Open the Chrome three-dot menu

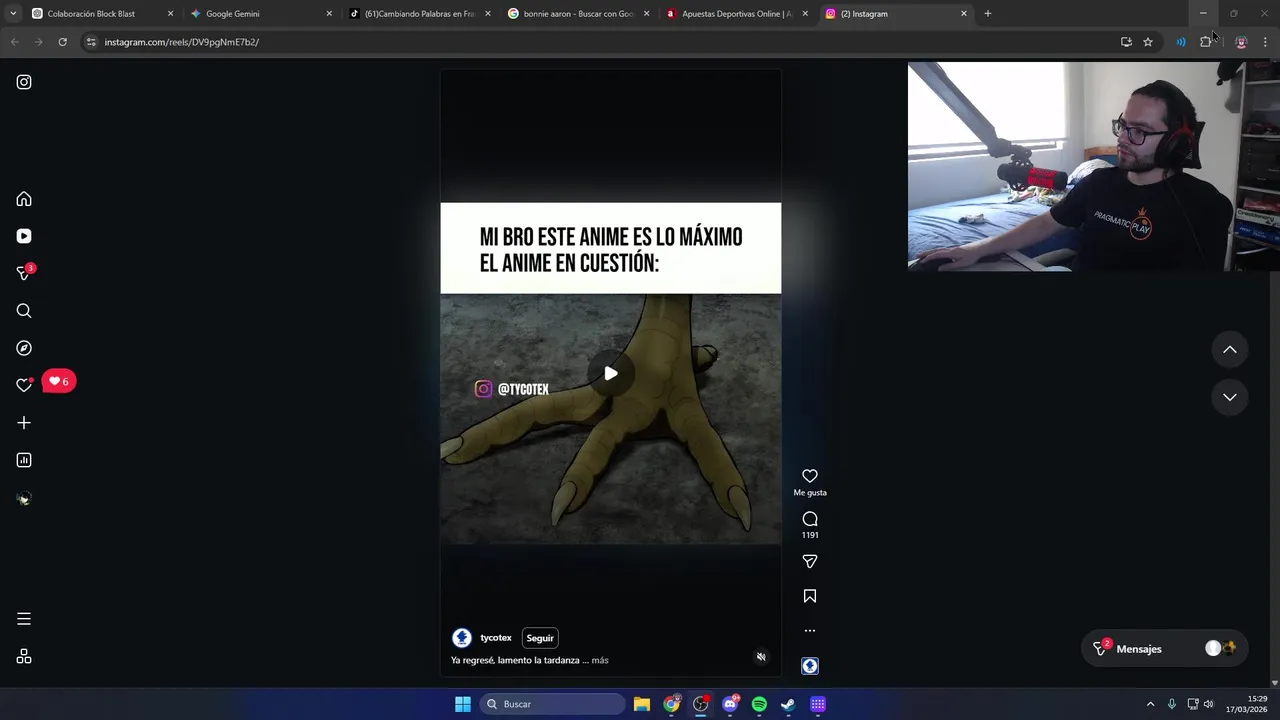point(1265,42)
